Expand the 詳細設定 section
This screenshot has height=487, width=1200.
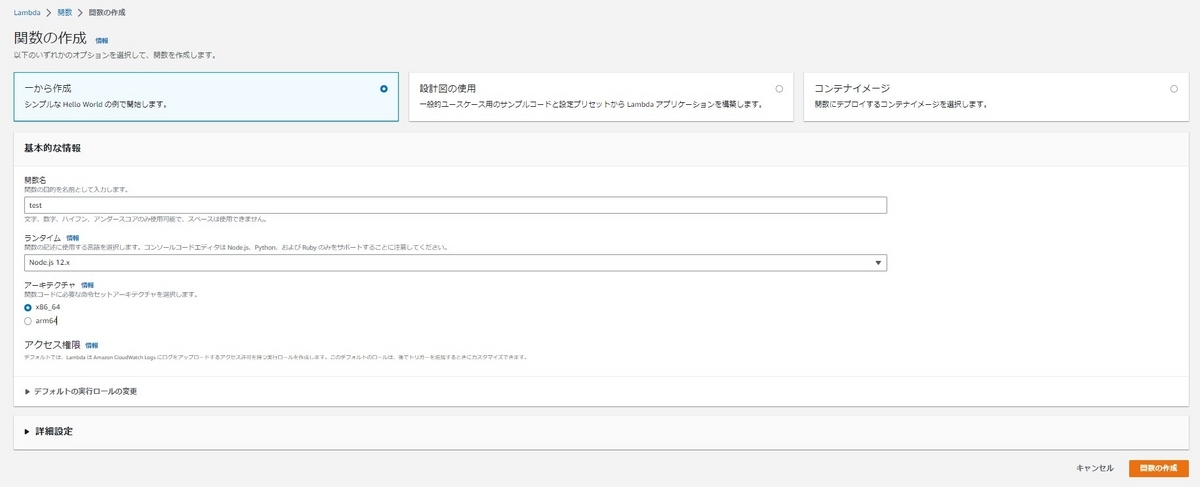click(x=49, y=432)
